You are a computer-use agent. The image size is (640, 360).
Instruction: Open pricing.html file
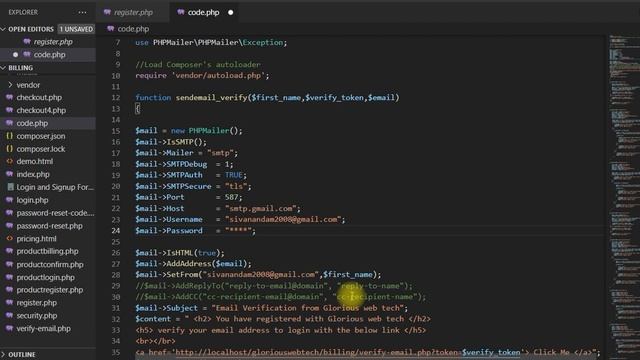click(x=36, y=239)
